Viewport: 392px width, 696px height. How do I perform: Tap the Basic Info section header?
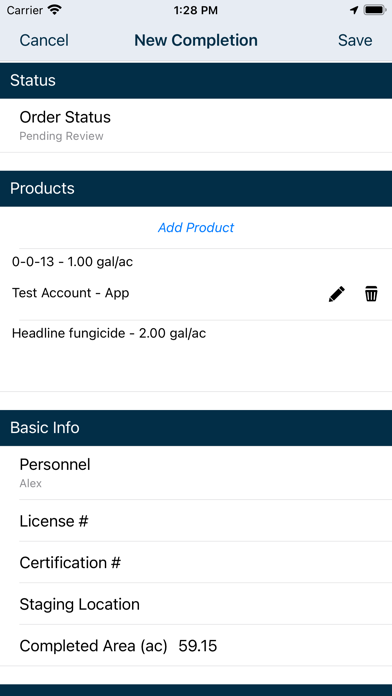pos(196,428)
